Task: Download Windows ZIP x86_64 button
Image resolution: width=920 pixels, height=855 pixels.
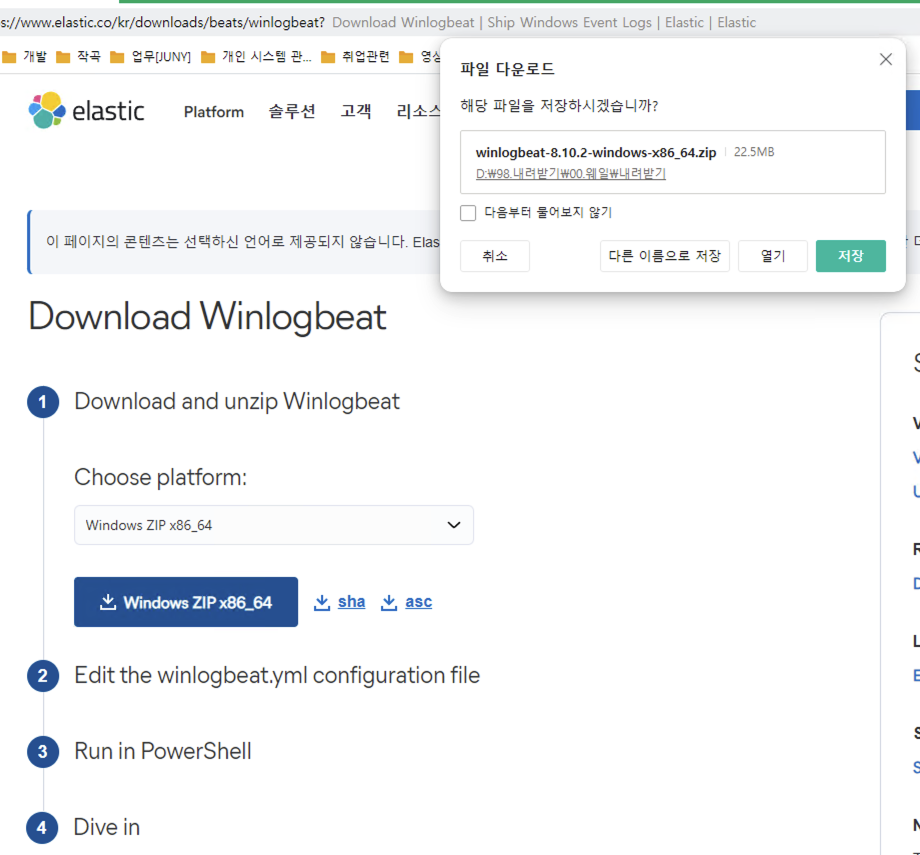Action: [x=185, y=602]
